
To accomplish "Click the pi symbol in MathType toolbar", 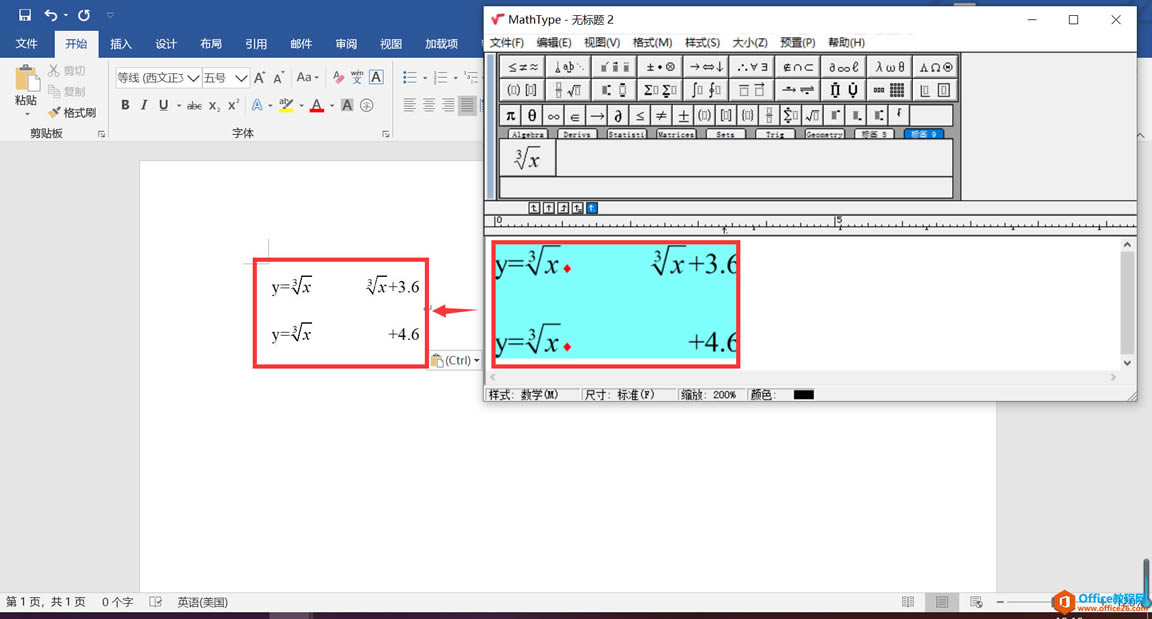I will pos(510,116).
